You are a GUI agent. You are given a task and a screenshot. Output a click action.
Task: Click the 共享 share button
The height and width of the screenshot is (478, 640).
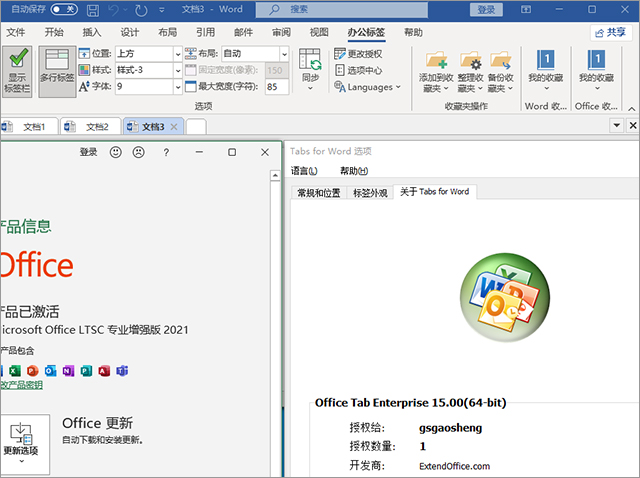pyautogui.click(x=611, y=33)
